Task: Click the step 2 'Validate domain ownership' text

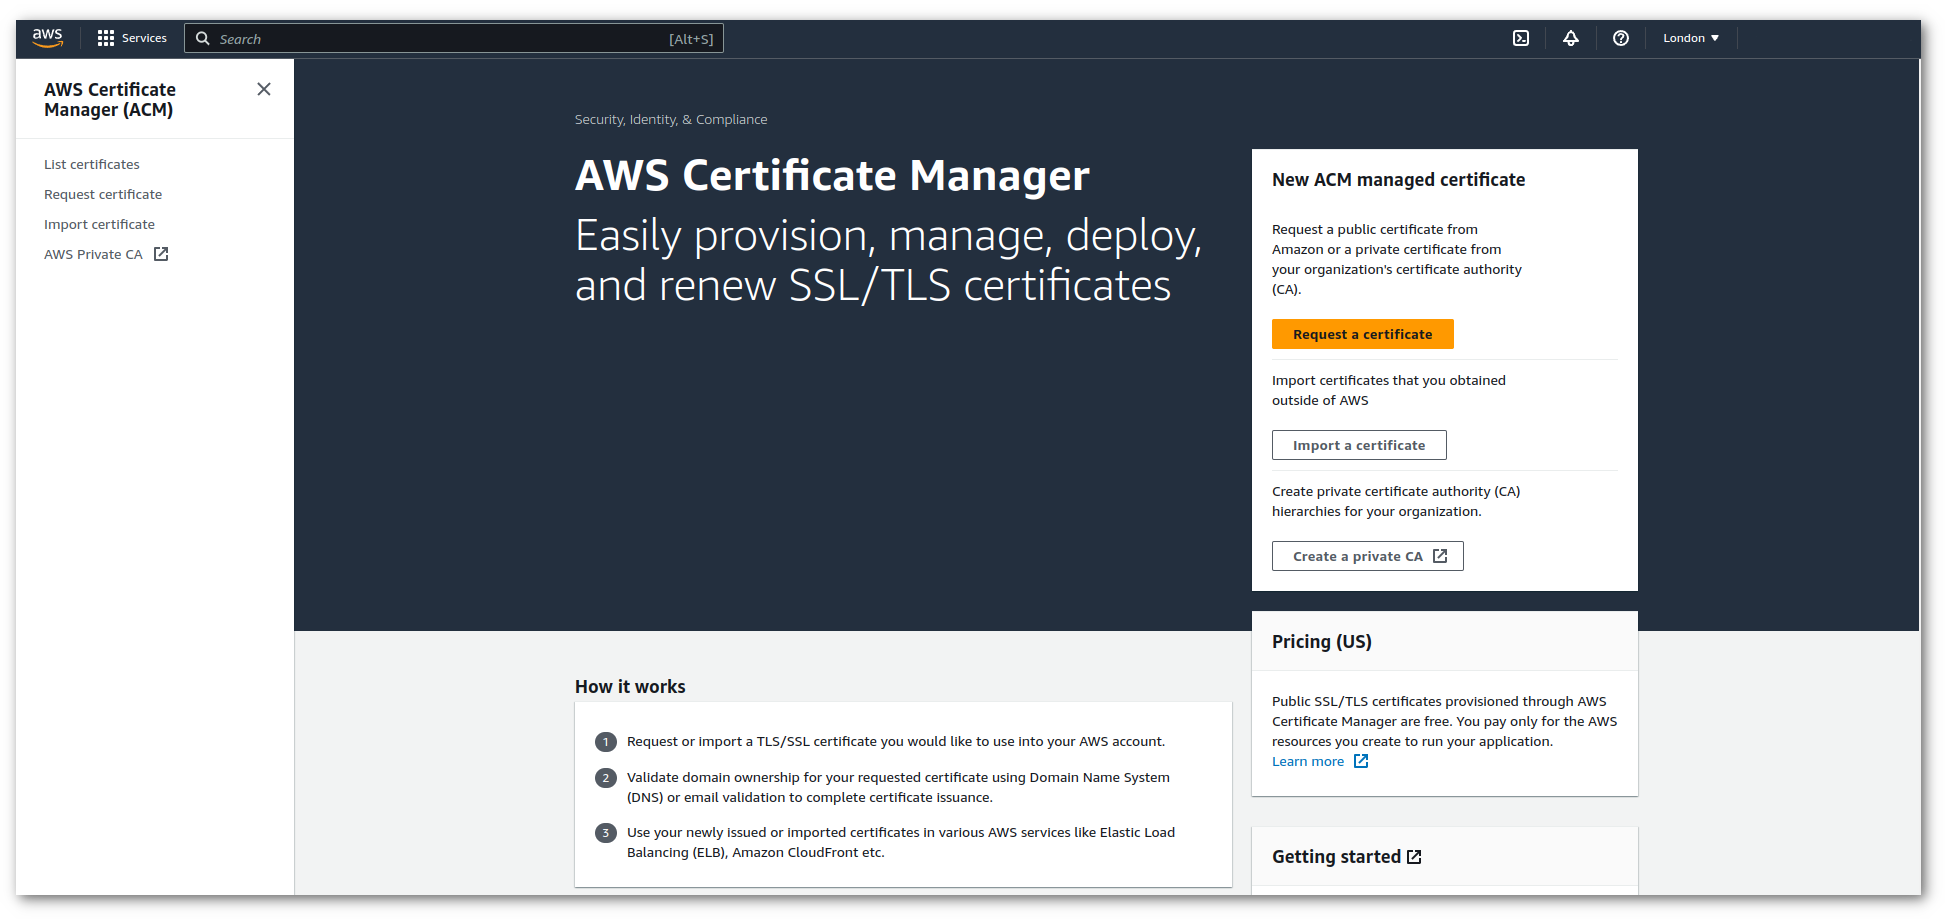Action: 898,787
